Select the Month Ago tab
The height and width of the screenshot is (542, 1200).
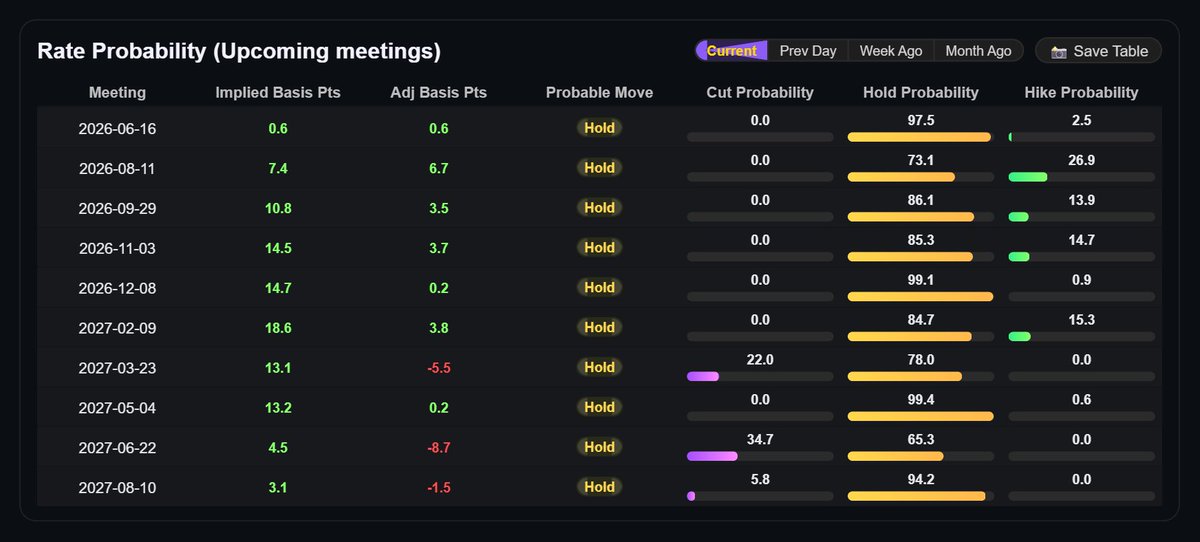click(979, 51)
